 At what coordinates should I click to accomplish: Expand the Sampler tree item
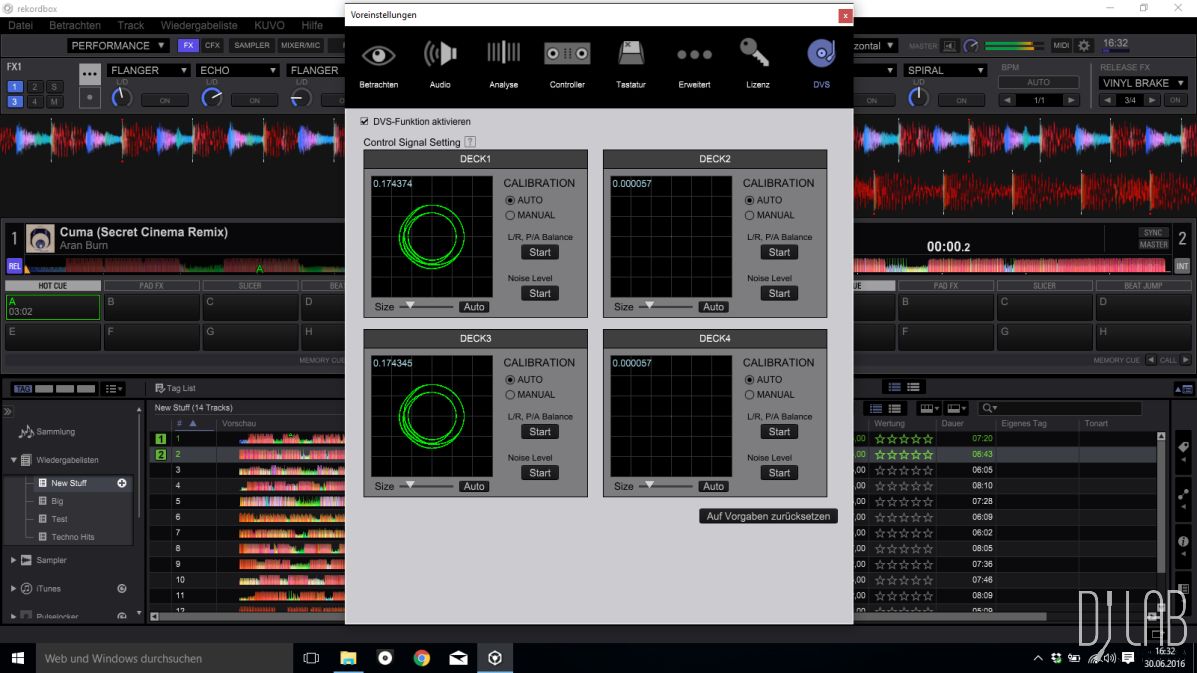[14, 560]
